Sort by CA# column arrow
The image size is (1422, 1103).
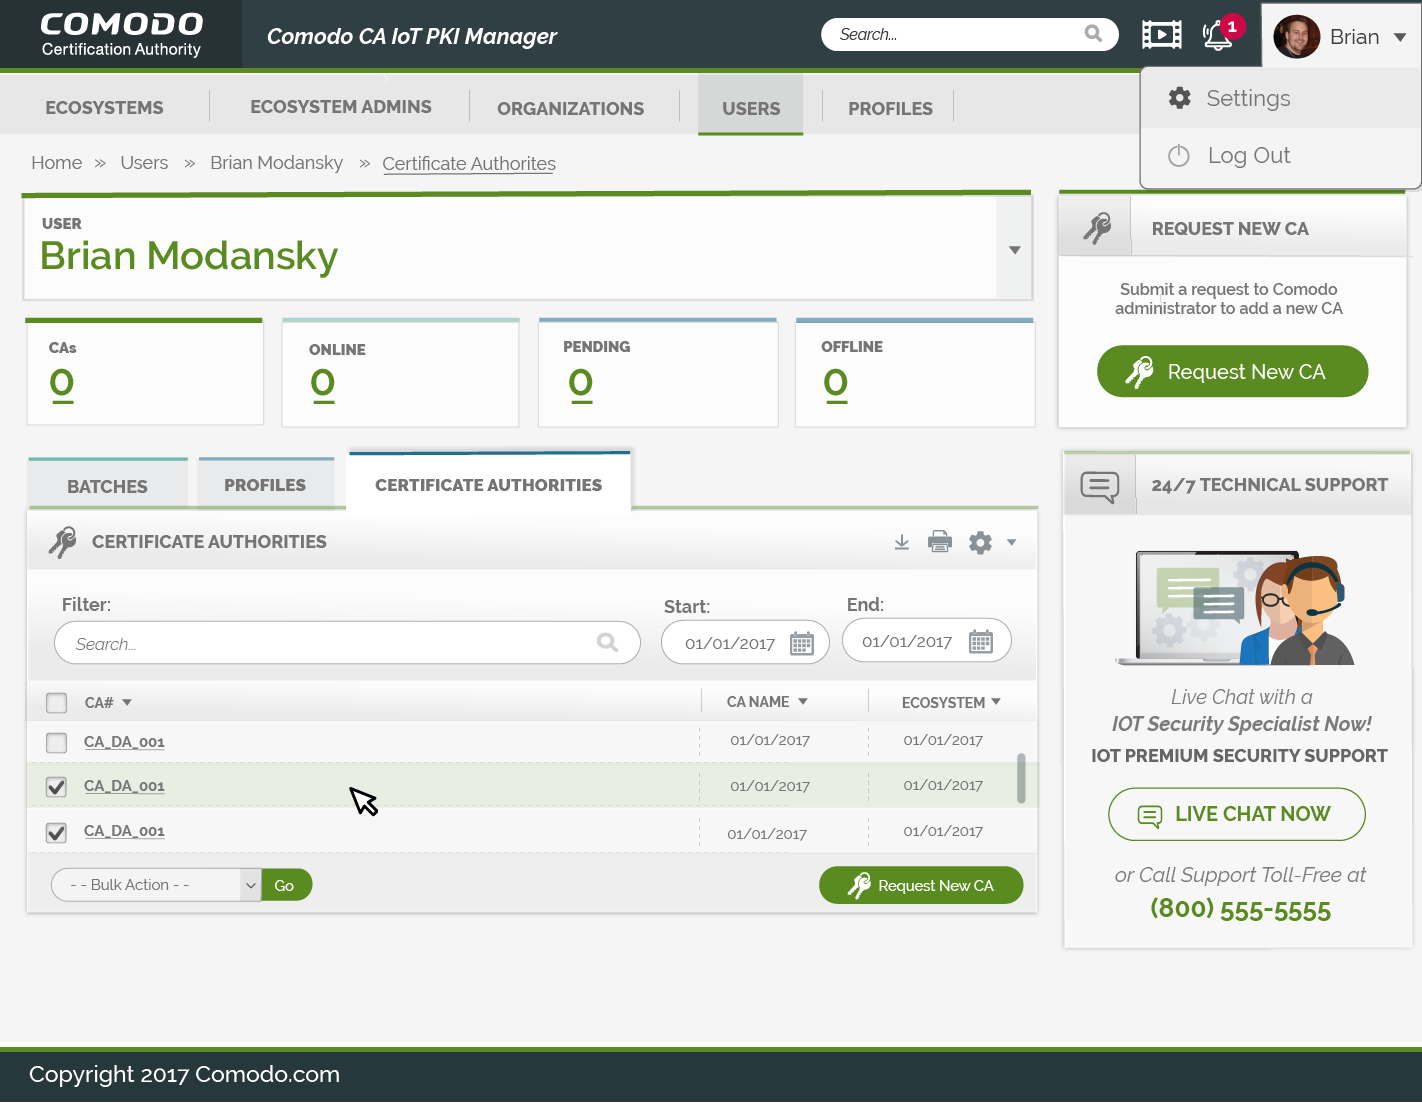pyautogui.click(x=127, y=703)
